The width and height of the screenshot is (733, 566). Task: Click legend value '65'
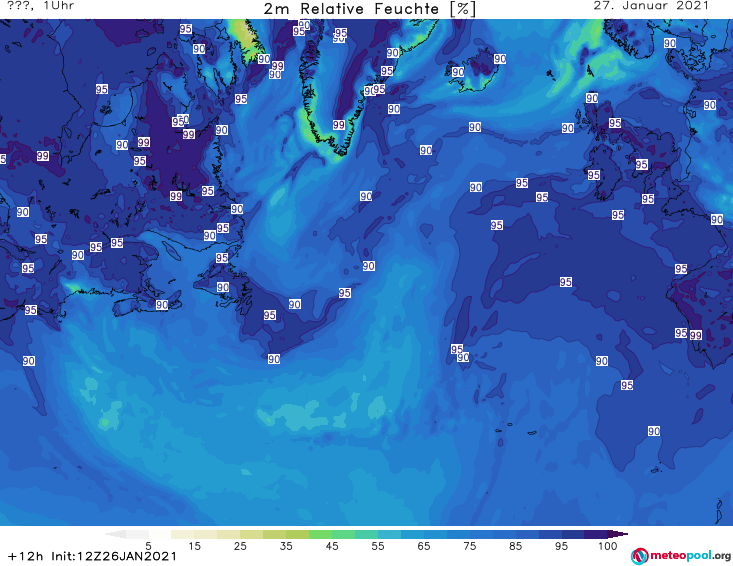(x=424, y=546)
